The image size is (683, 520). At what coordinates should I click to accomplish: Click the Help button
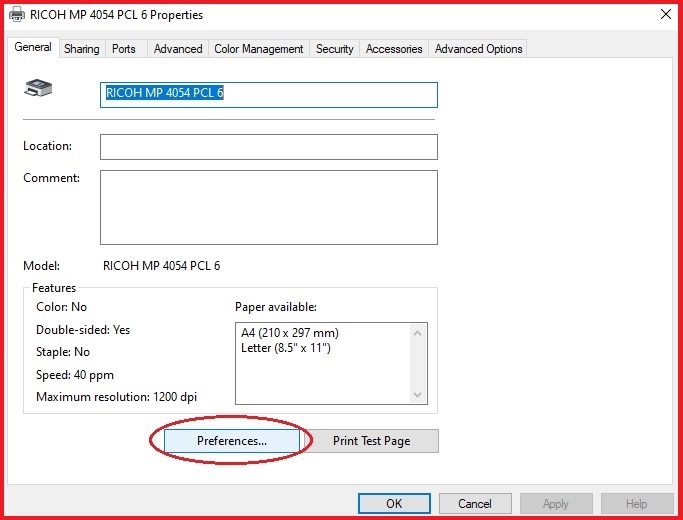click(636, 503)
